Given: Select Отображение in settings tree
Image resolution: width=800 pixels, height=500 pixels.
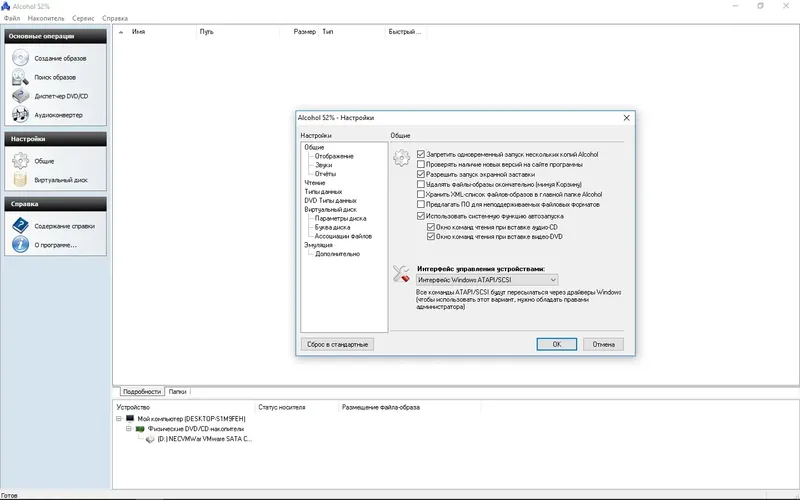Looking at the screenshot, I should click(334, 156).
